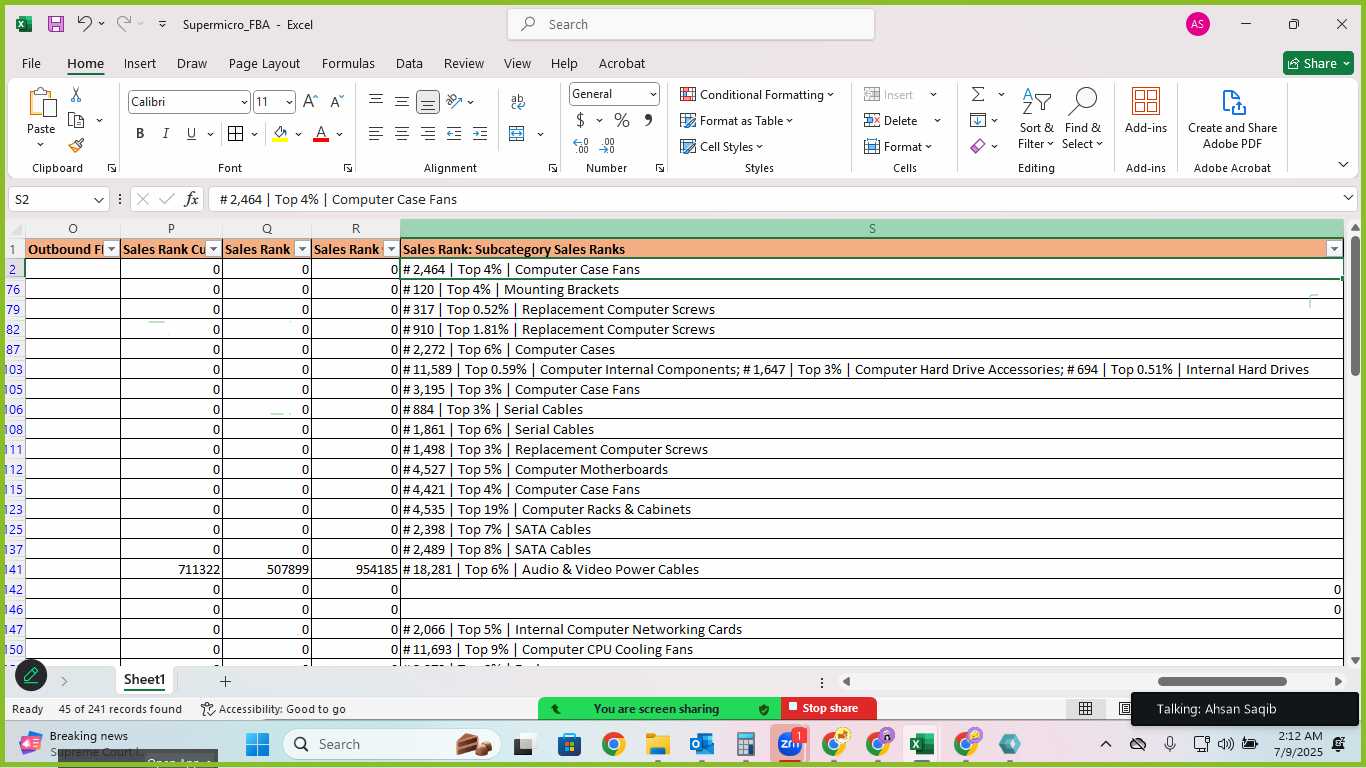The width and height of the screenshot is (1366, 768).
Task: Toggle Bold formatting
Action: point(140,134)
